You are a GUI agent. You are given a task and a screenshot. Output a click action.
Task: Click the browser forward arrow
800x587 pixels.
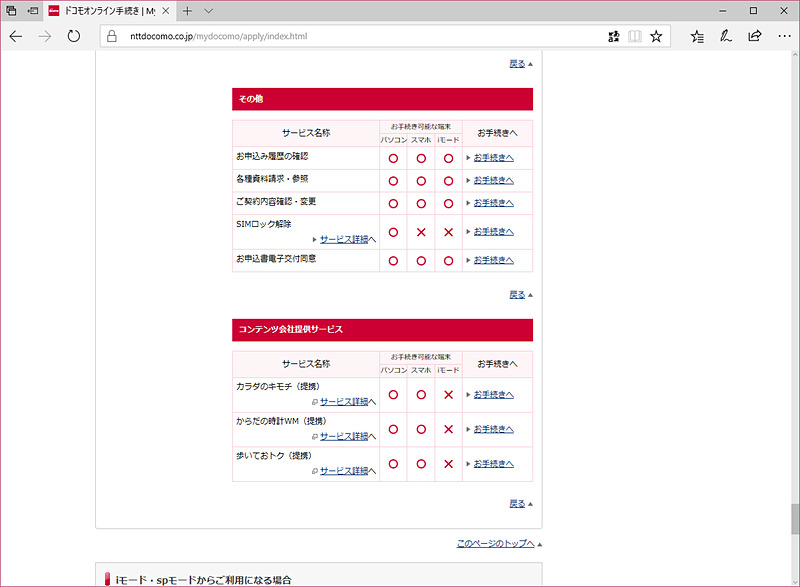point(45,36)
